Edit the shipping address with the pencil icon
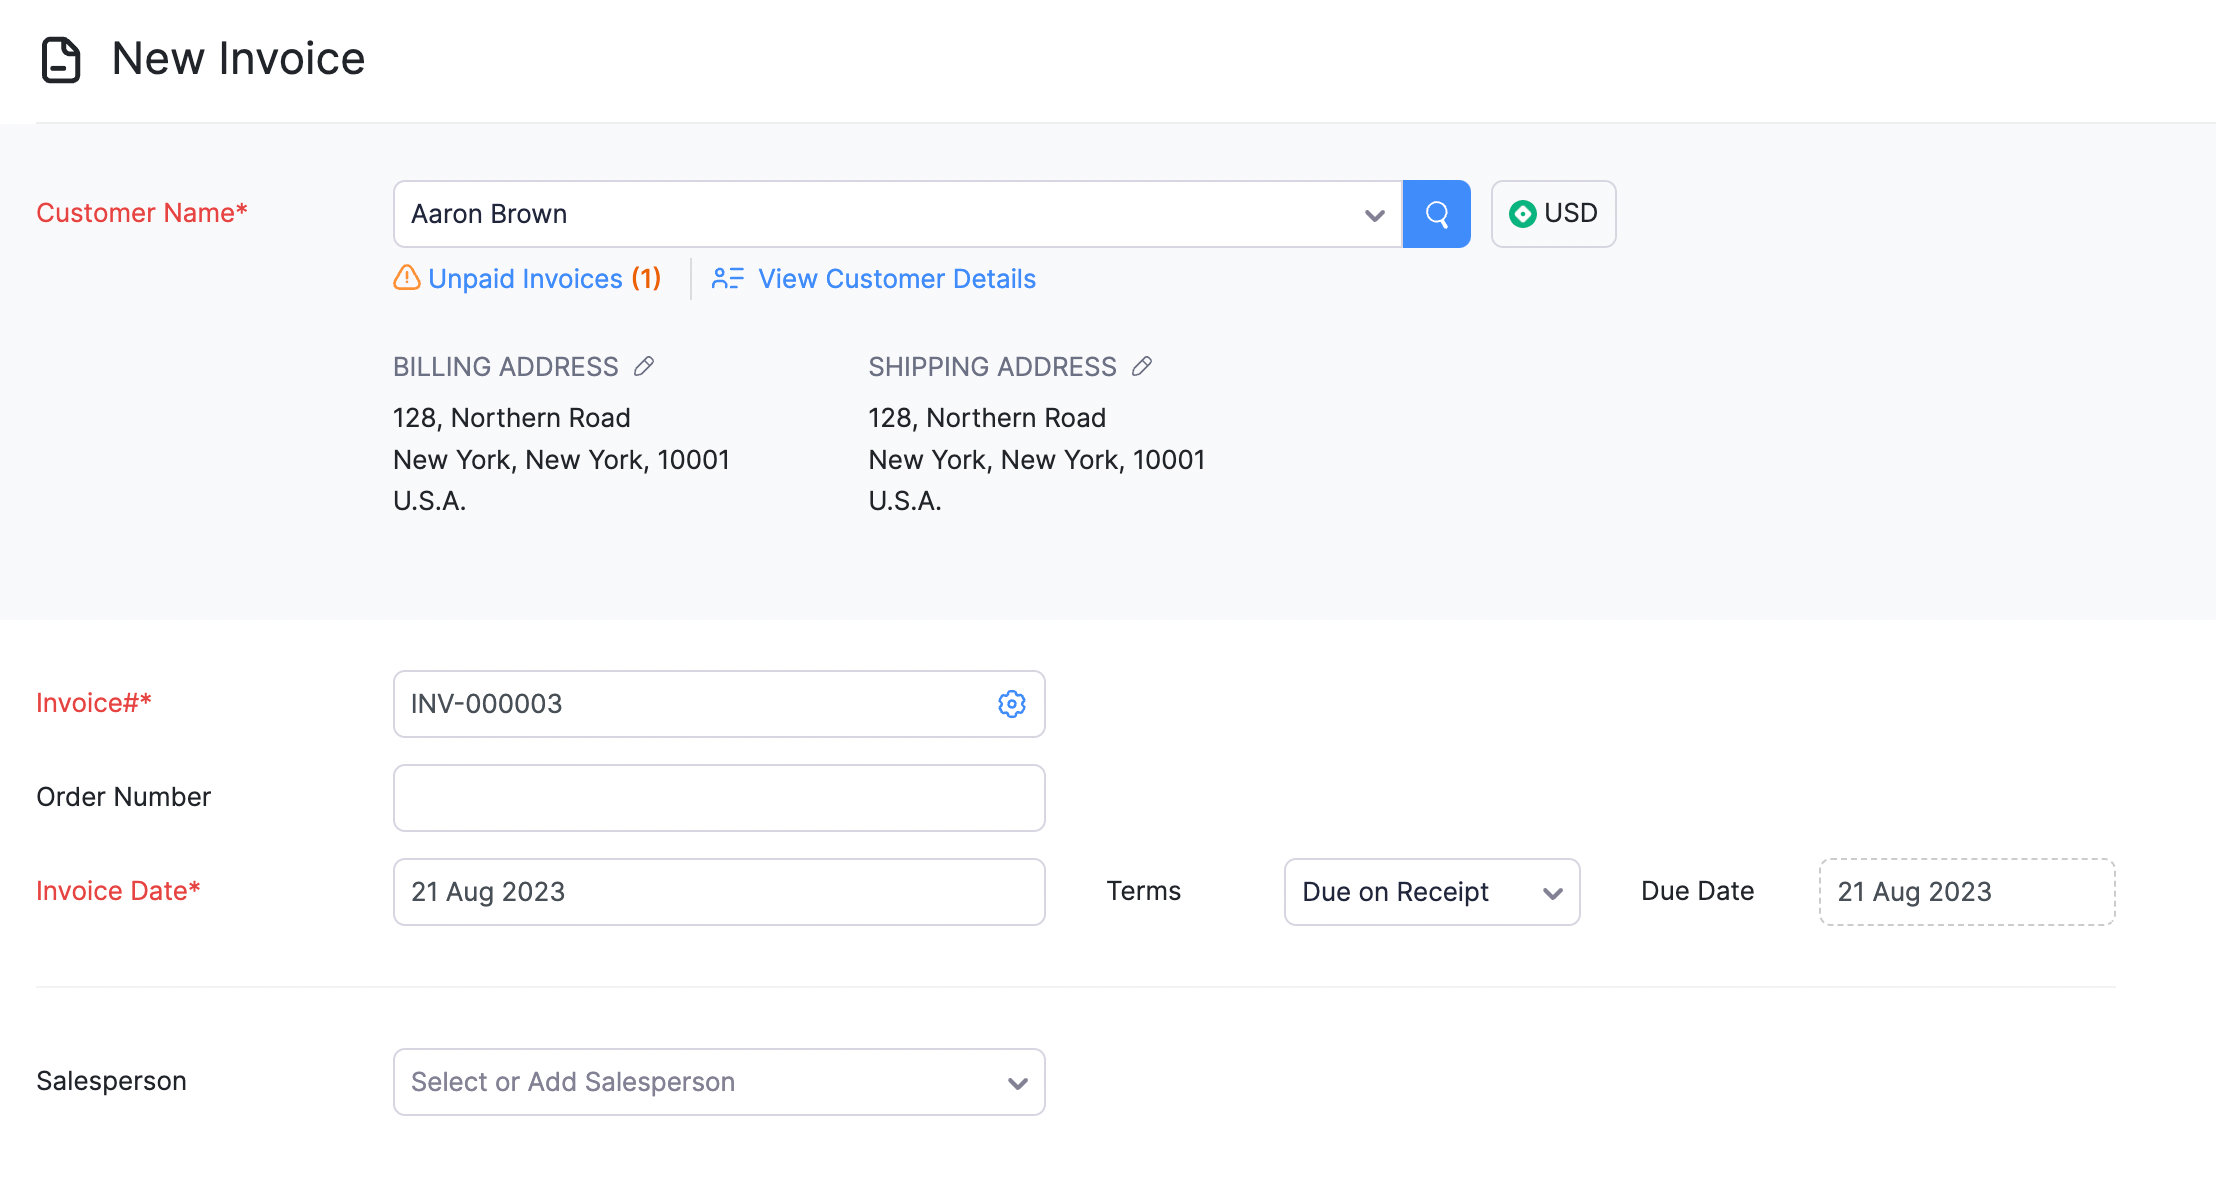Image resolution: width=2216 pixels, height=1186 pixels. point(1142,366)
